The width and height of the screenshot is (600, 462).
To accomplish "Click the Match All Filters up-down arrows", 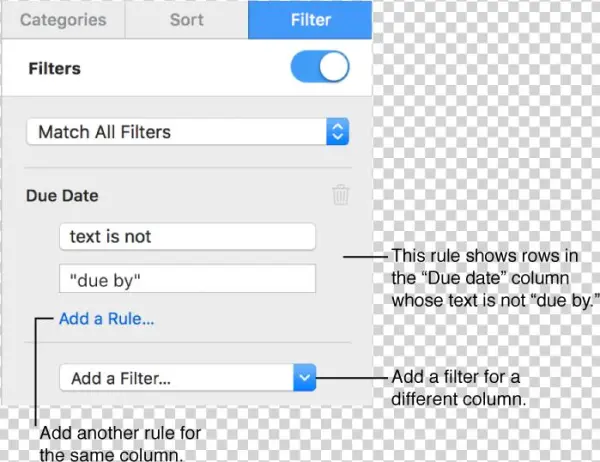I will coord(338,131).
